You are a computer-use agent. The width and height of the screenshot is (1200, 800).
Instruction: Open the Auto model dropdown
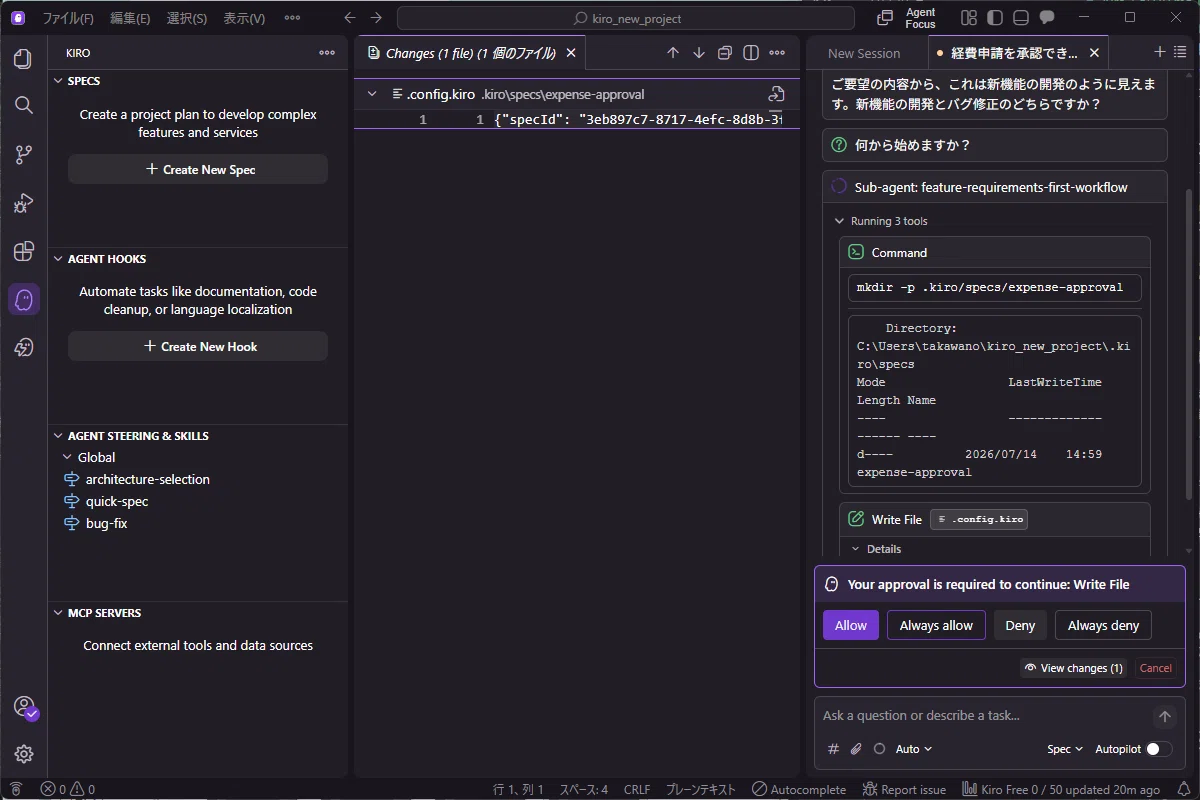click(914, 749)
